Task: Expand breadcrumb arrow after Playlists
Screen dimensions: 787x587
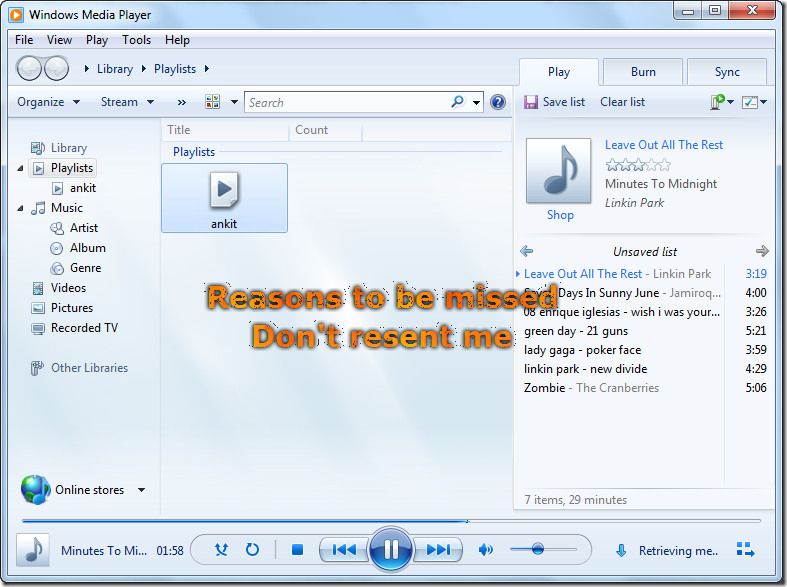Action: [206, 69]
